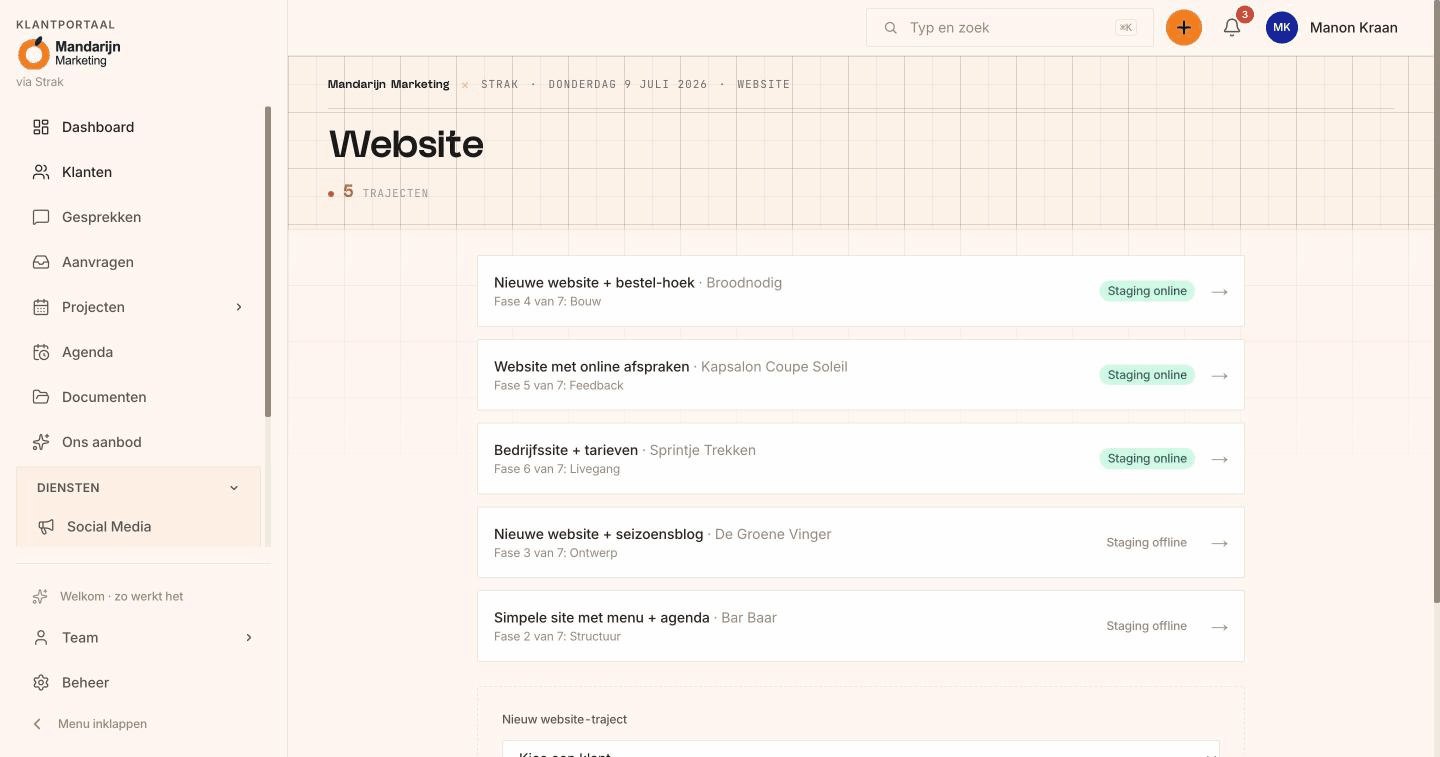This screenshot has height=757, width=1440.
Task: Expand the Projecten submenu chevron
Action: 239,307
